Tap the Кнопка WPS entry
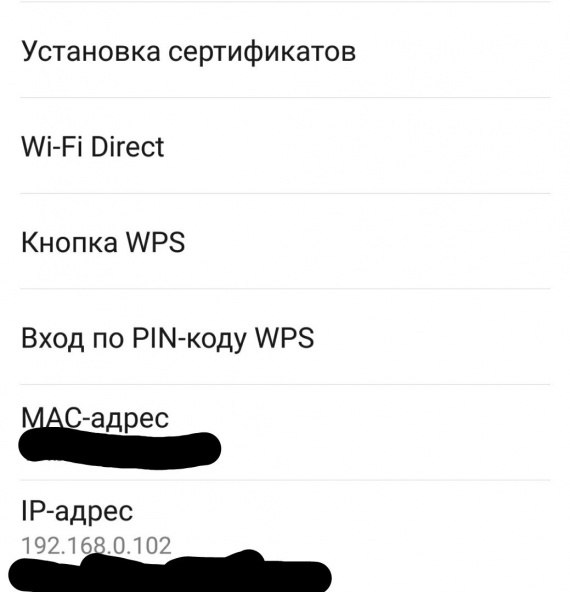The width and height of the screenshot is (570, 592). coord(285,241)
